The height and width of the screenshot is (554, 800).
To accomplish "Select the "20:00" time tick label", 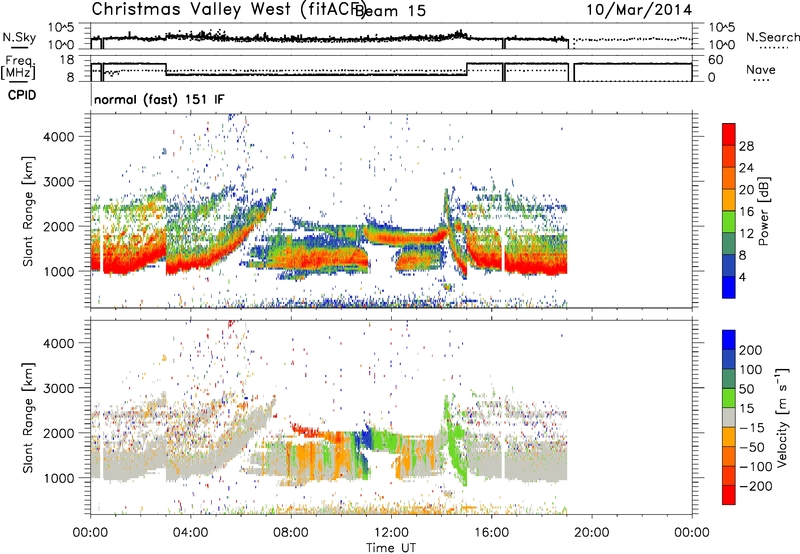I will [591, 533].
